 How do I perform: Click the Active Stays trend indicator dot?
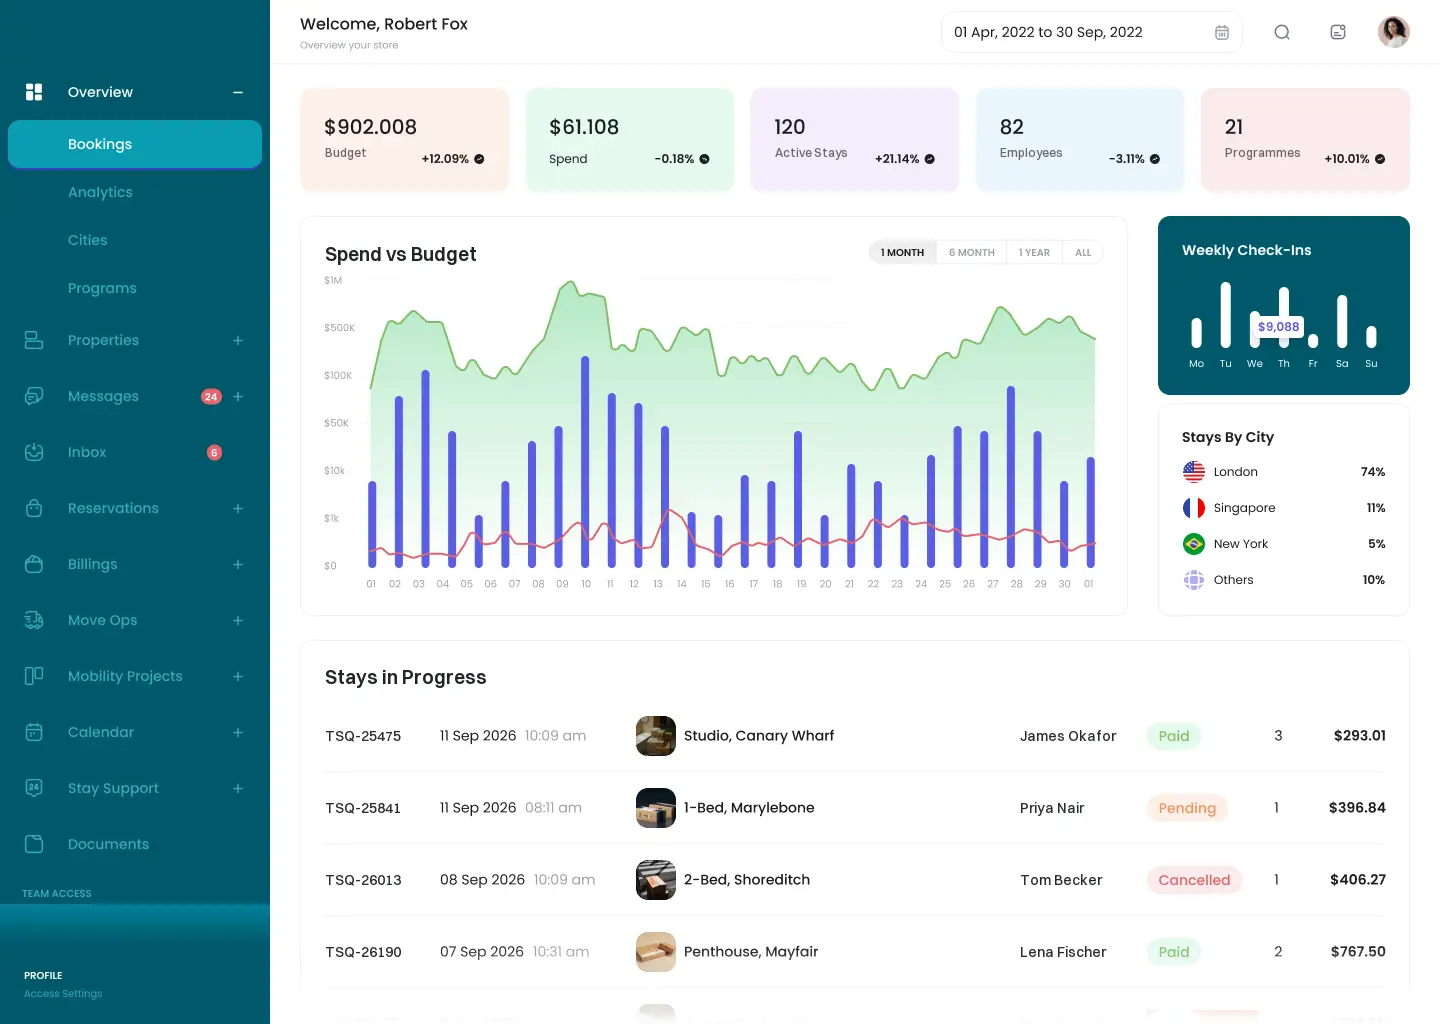coord(929,159)
